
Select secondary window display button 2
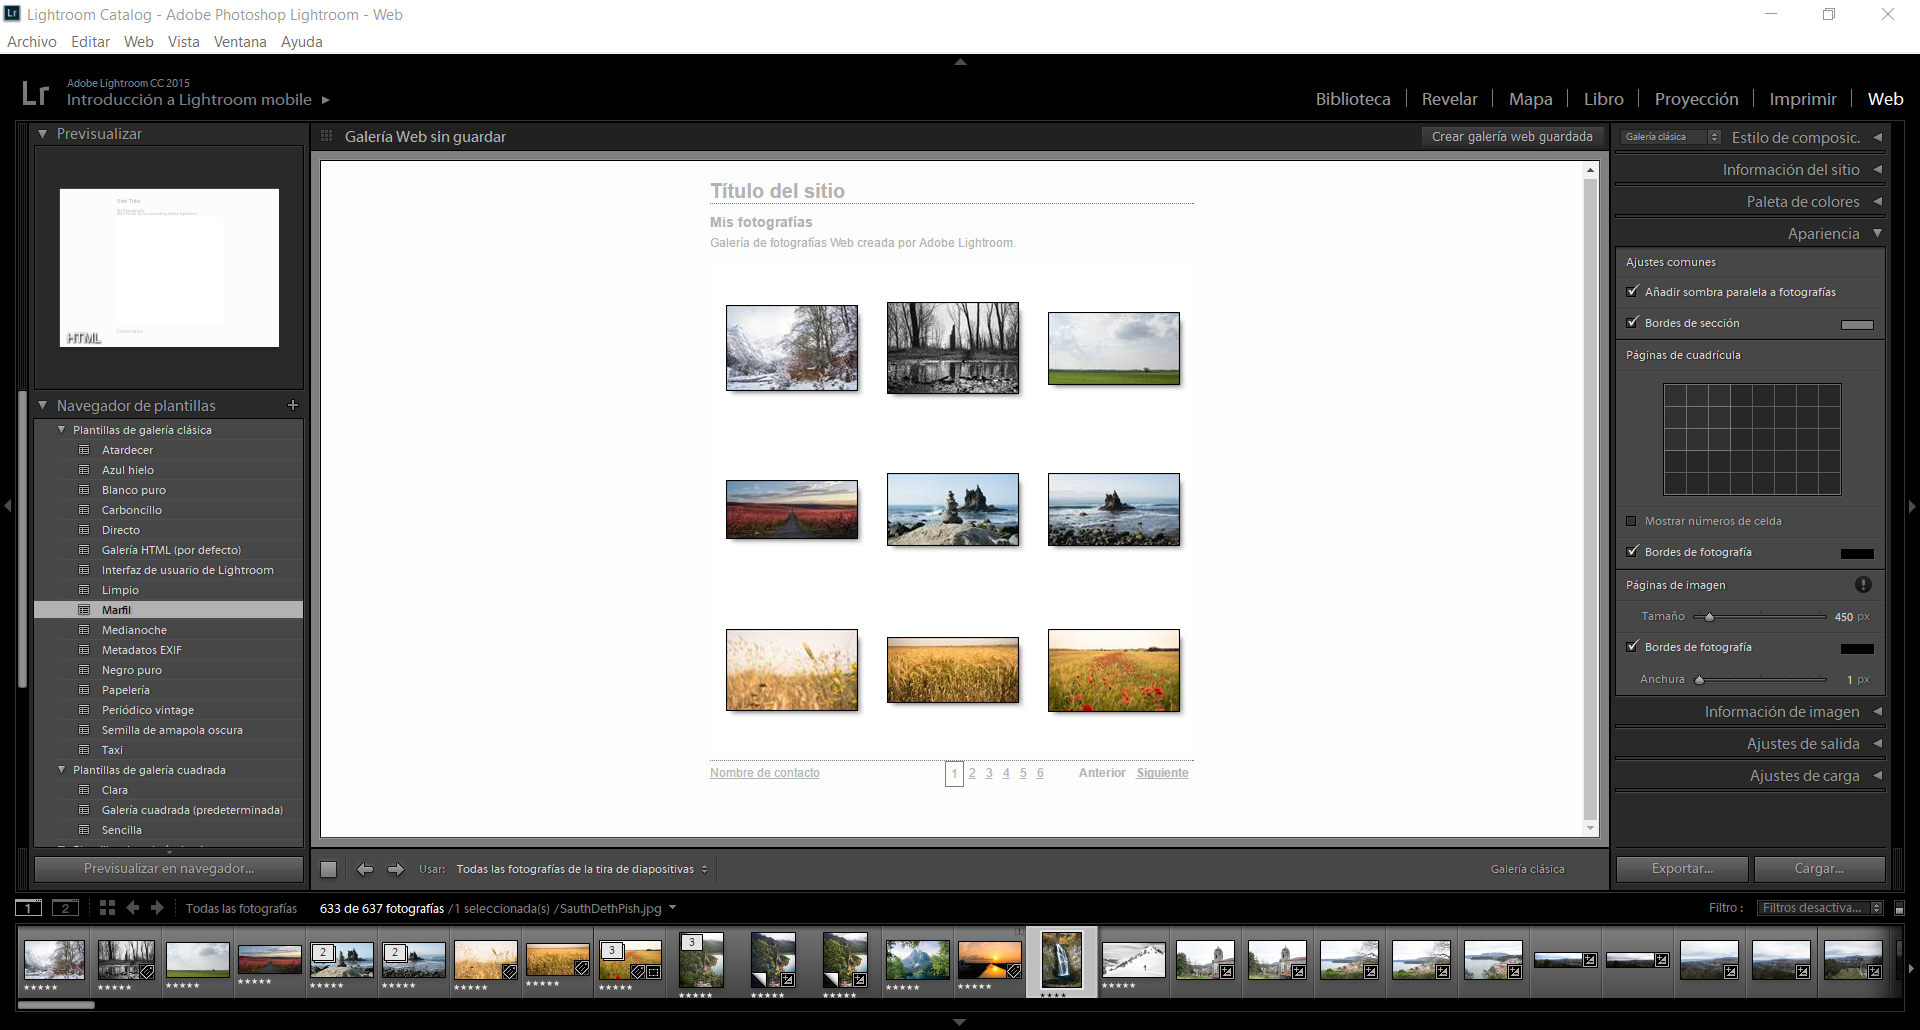pyautogui.click(x=65, y=908)
